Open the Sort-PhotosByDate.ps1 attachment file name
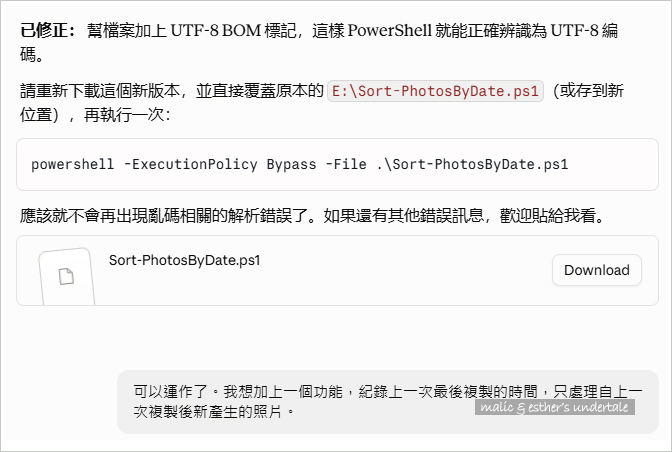 pos(184,260)
